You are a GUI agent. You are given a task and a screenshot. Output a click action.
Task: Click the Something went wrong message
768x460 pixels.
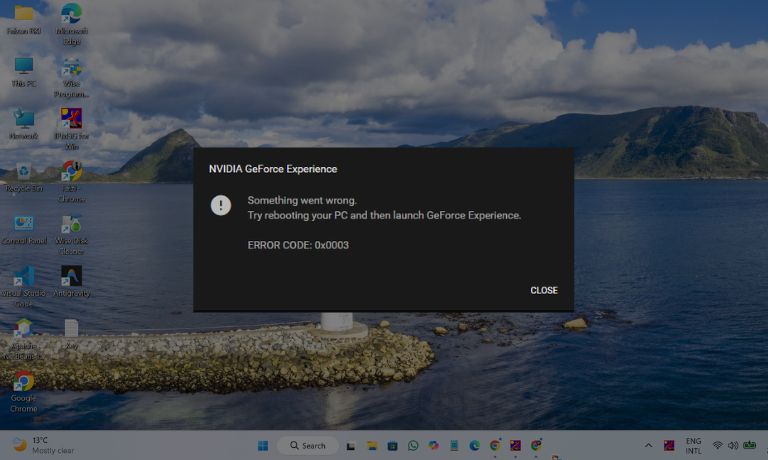pyautogui.click(x=302, y=200)
